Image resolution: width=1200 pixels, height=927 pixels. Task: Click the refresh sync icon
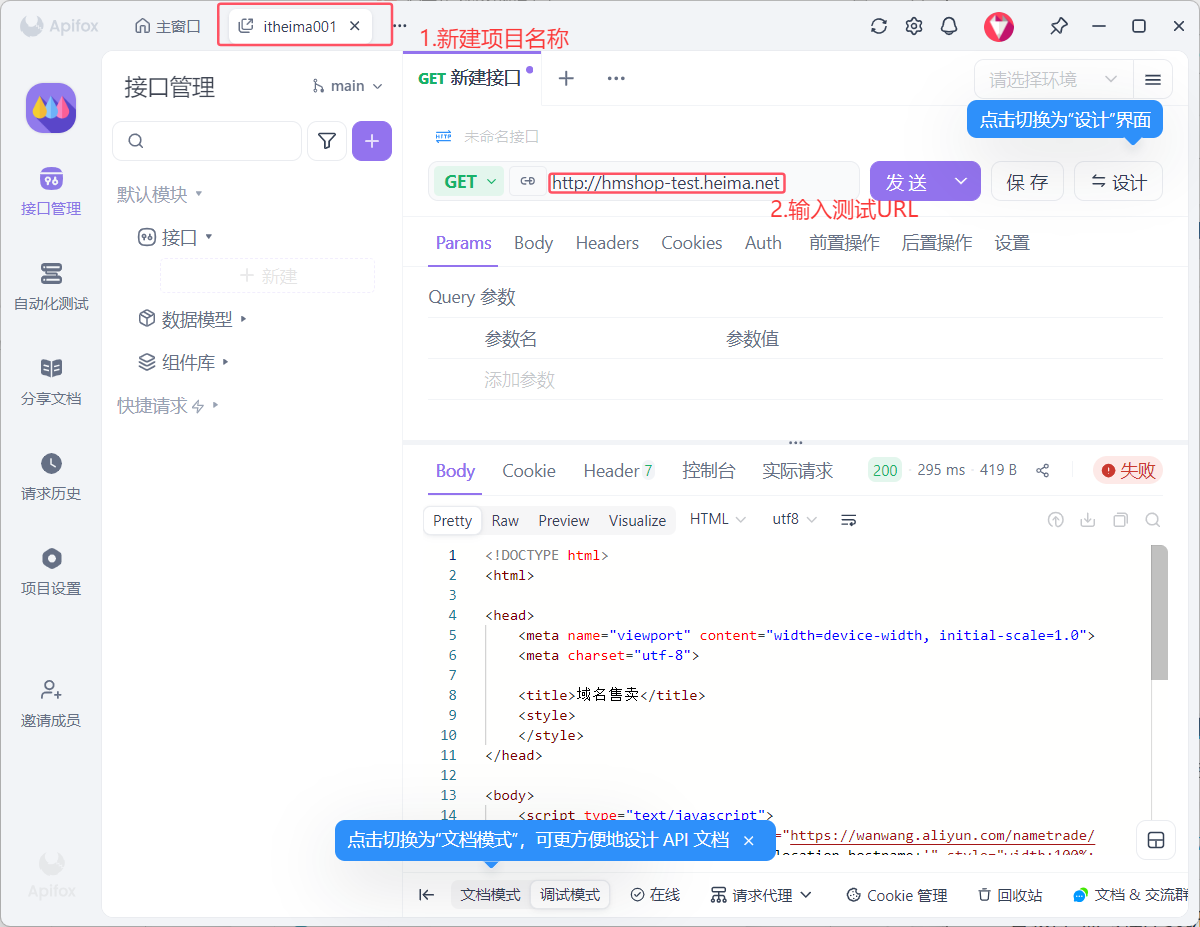click(879, 26)
